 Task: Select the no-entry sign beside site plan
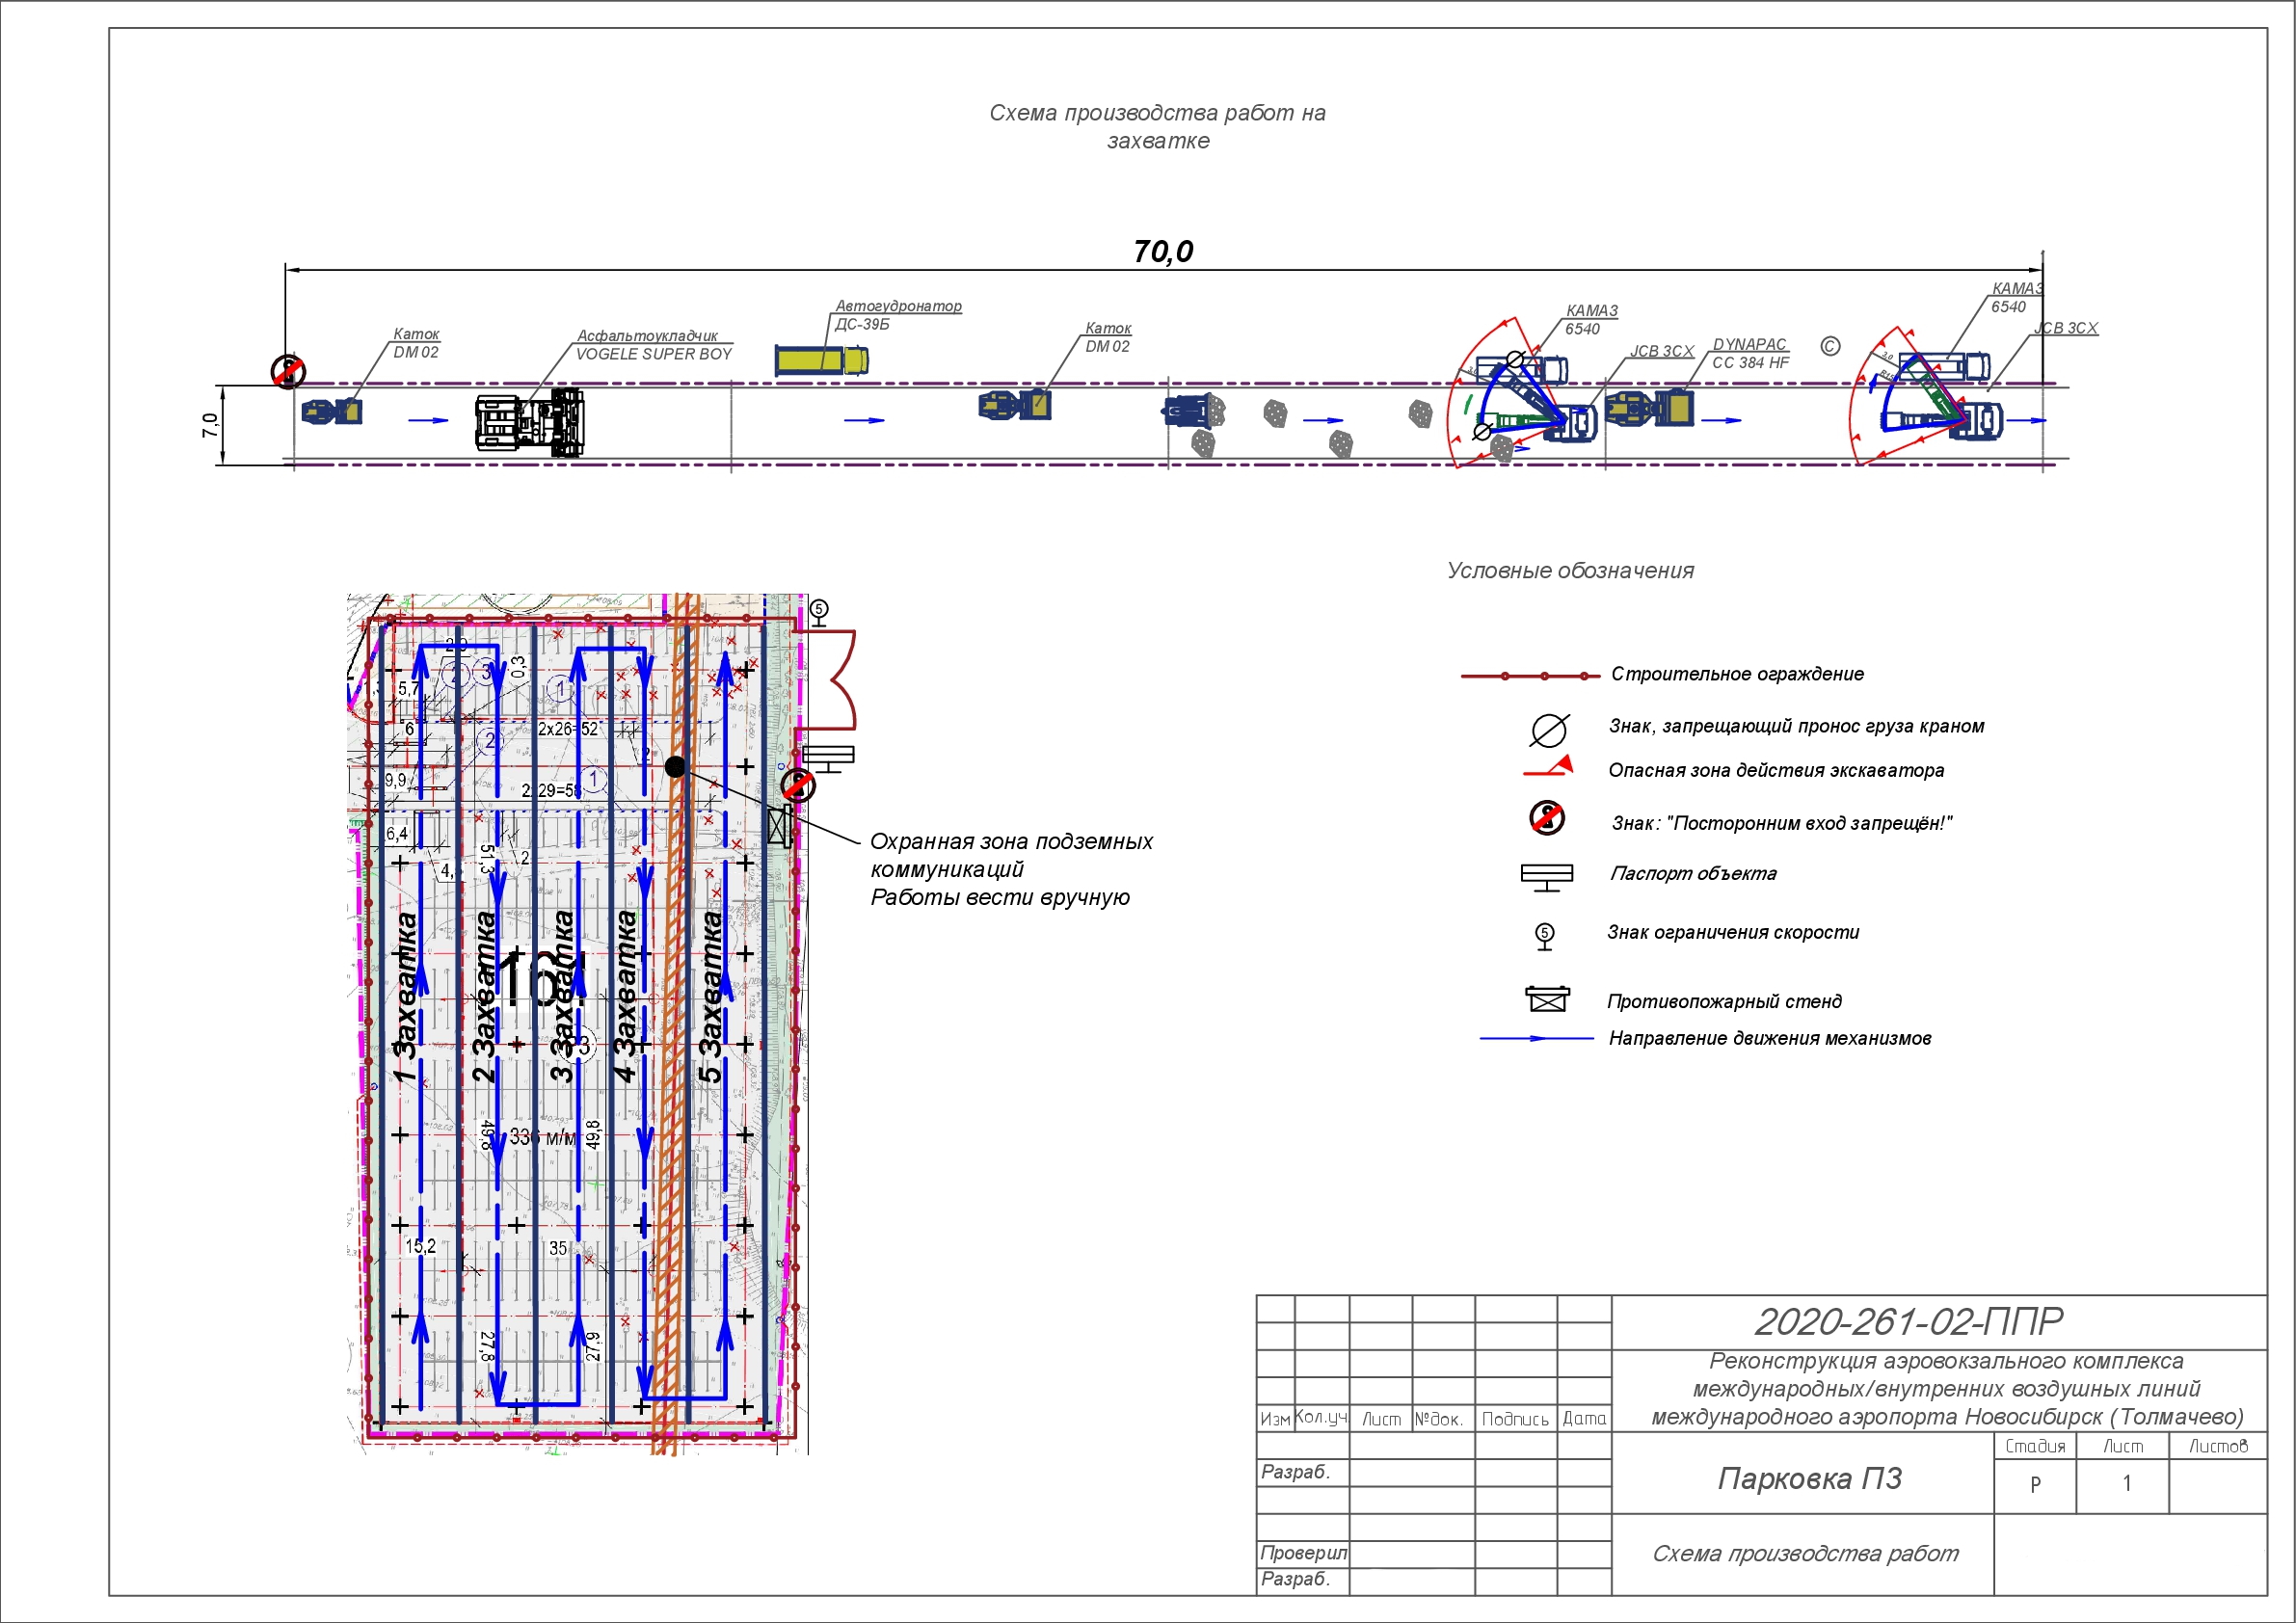click(x=797, y=785)
